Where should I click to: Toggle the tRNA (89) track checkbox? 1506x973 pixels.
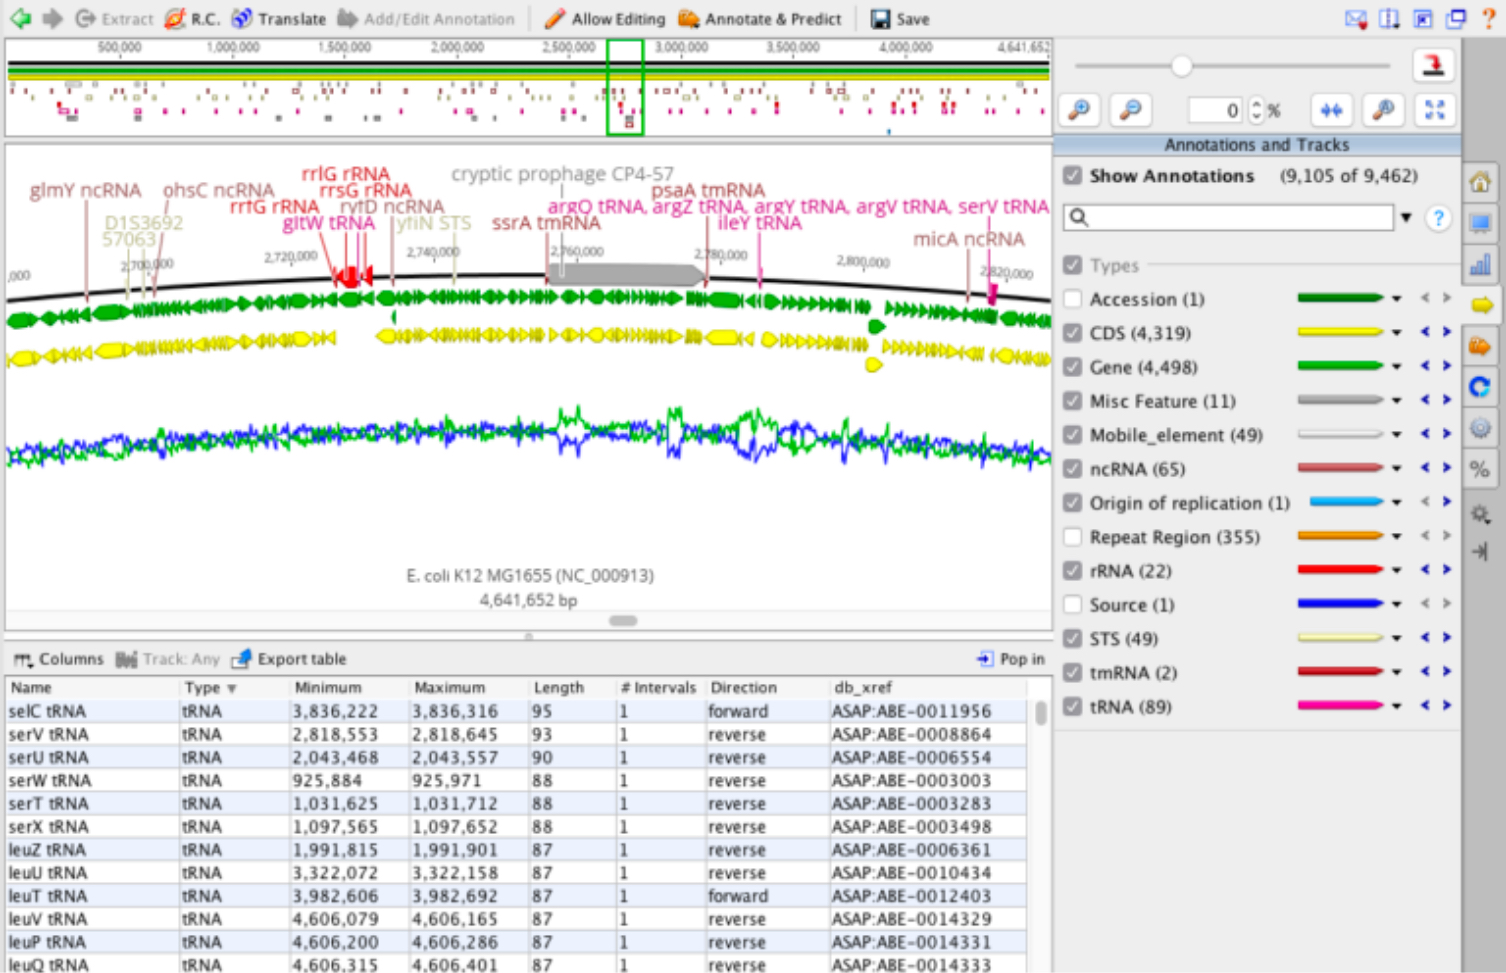[x=1073, y=707]
